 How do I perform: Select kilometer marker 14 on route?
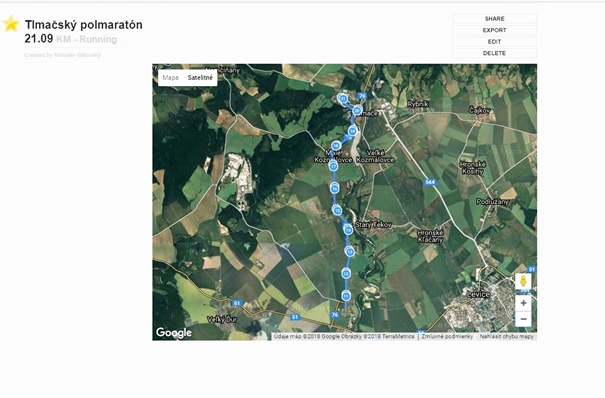348,230
